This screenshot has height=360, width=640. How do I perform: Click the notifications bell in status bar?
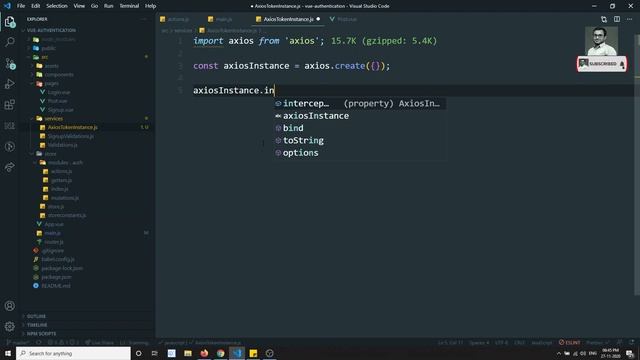pyautogui.click(x=631, y=342)
